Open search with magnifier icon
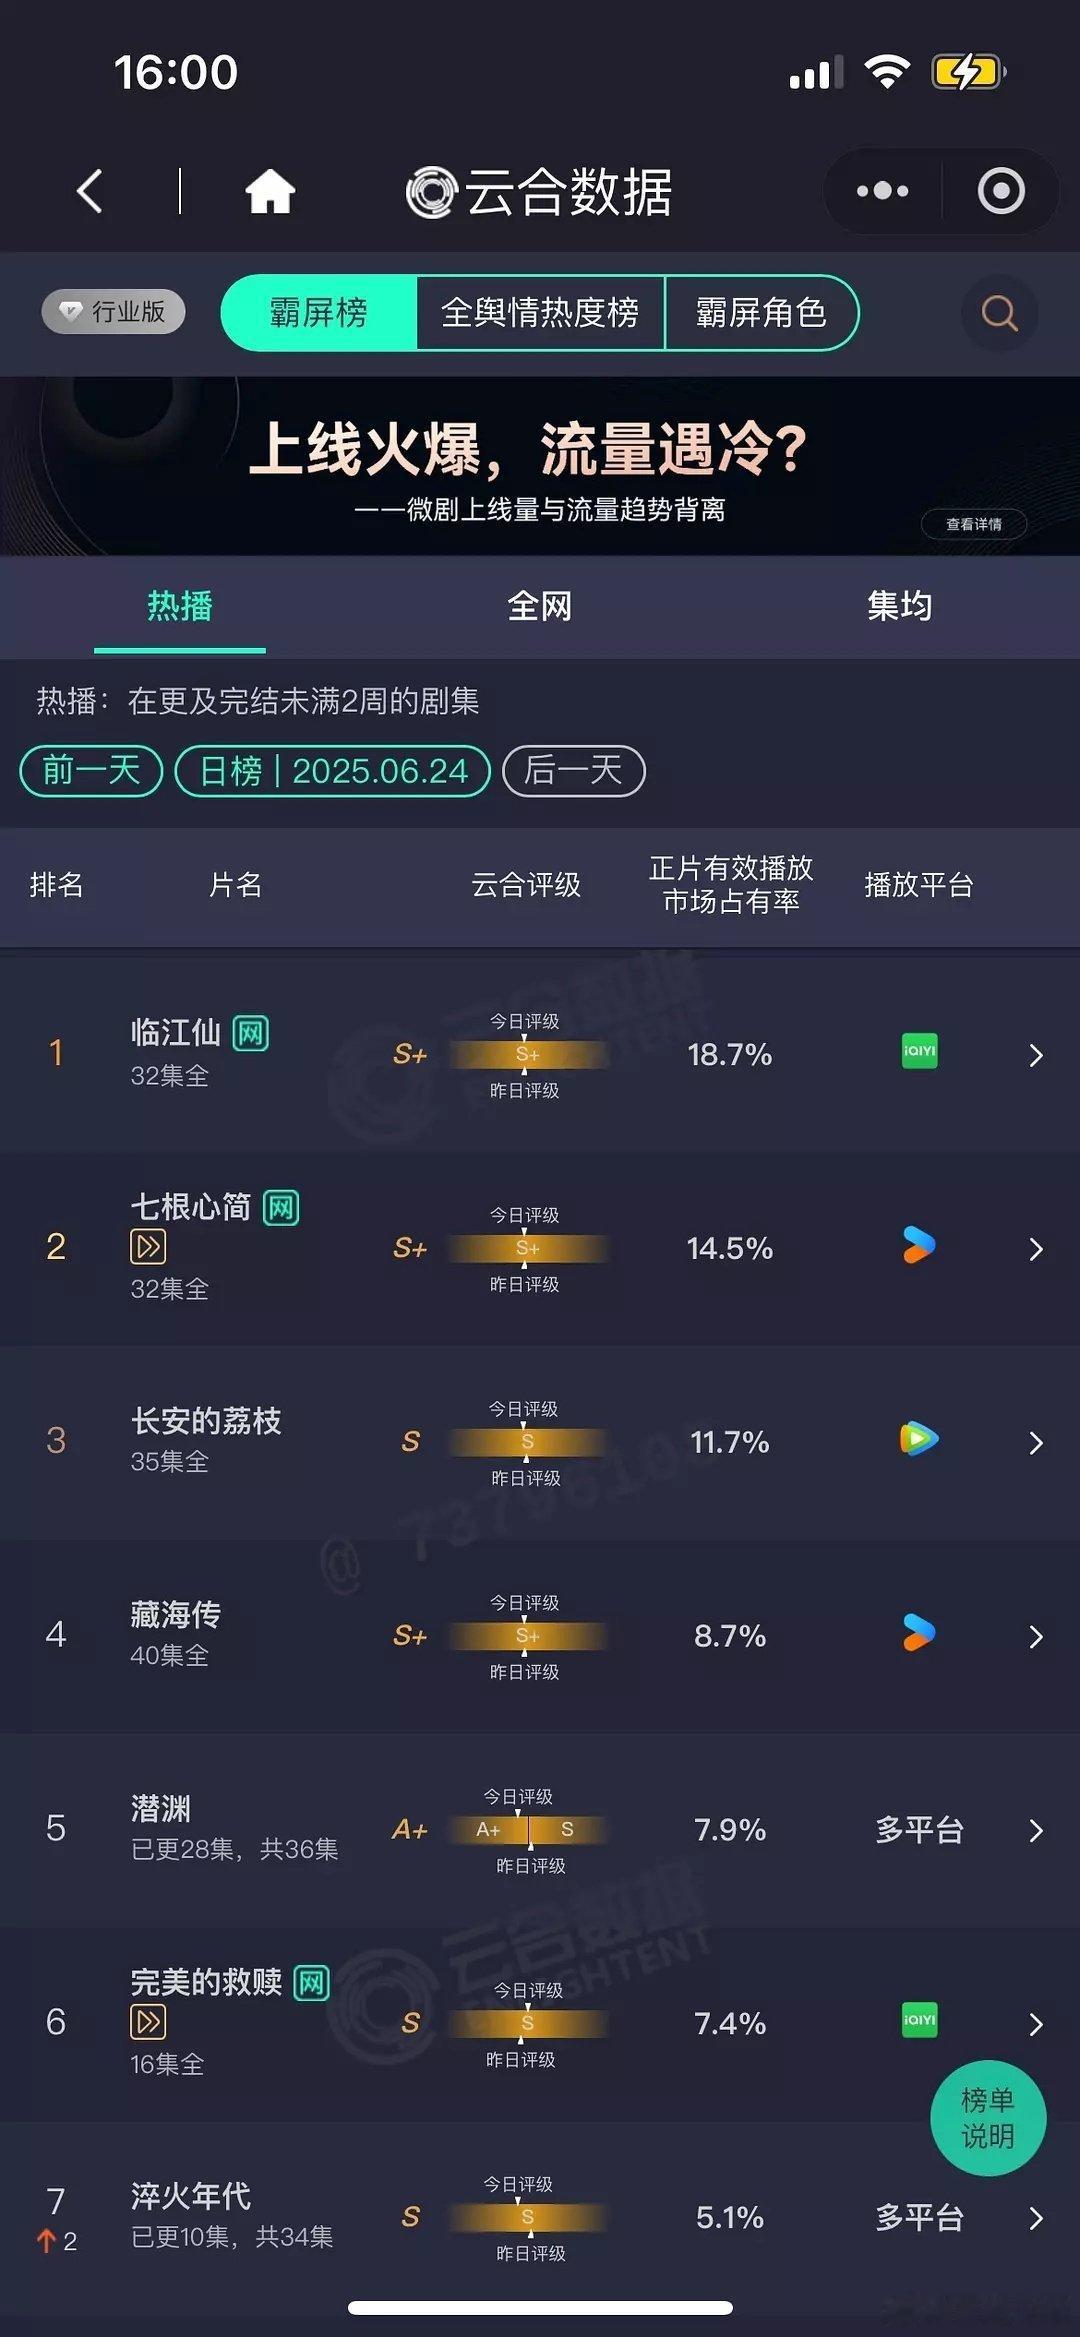The width and height of the screenshot is (1080, 2337). pos(999,313)
